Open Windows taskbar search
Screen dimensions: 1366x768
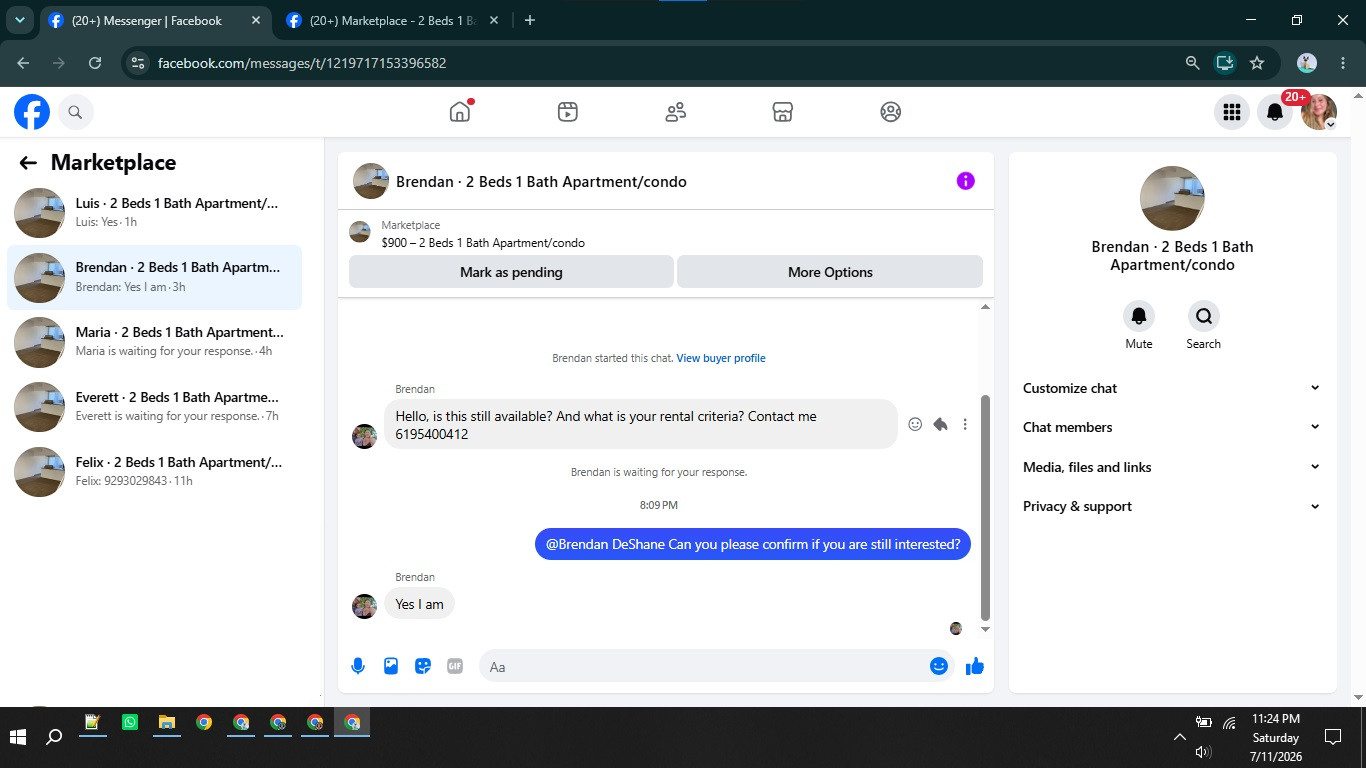pos(55,737)
